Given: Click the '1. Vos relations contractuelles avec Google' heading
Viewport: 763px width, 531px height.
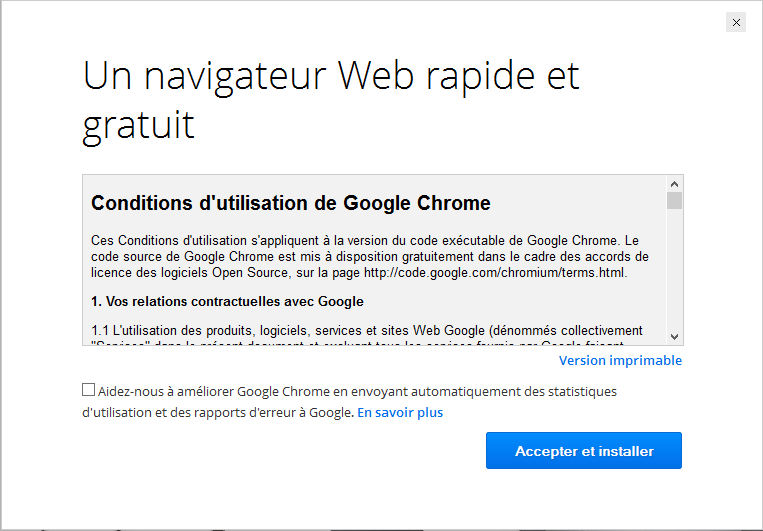Looking at the screenshot, I should (227, 301).
